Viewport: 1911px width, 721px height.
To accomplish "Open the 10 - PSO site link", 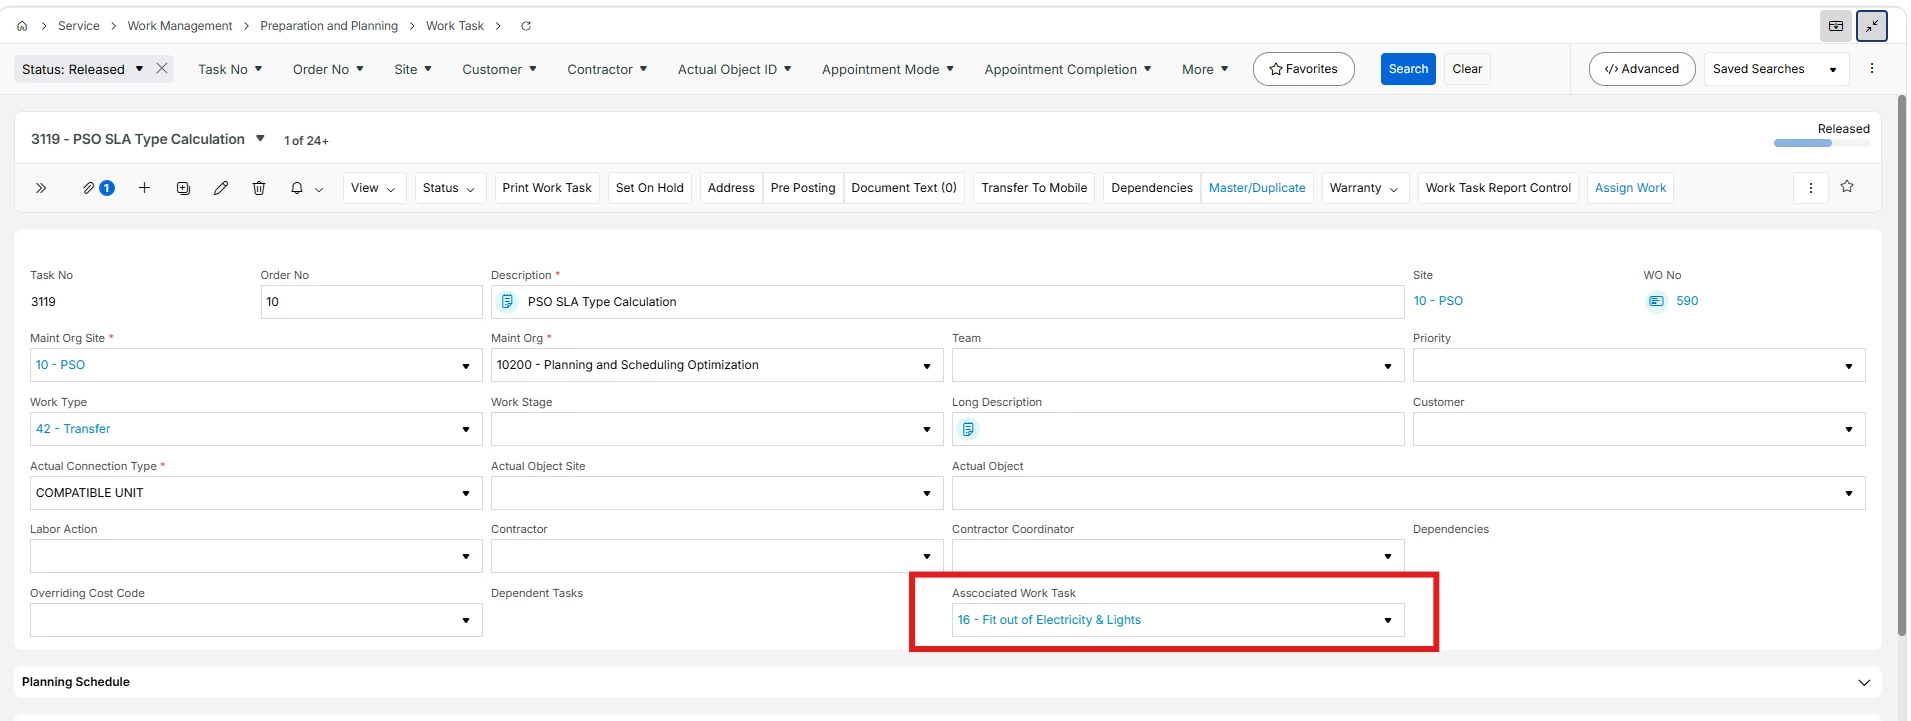I will (x=1438, y=301).
